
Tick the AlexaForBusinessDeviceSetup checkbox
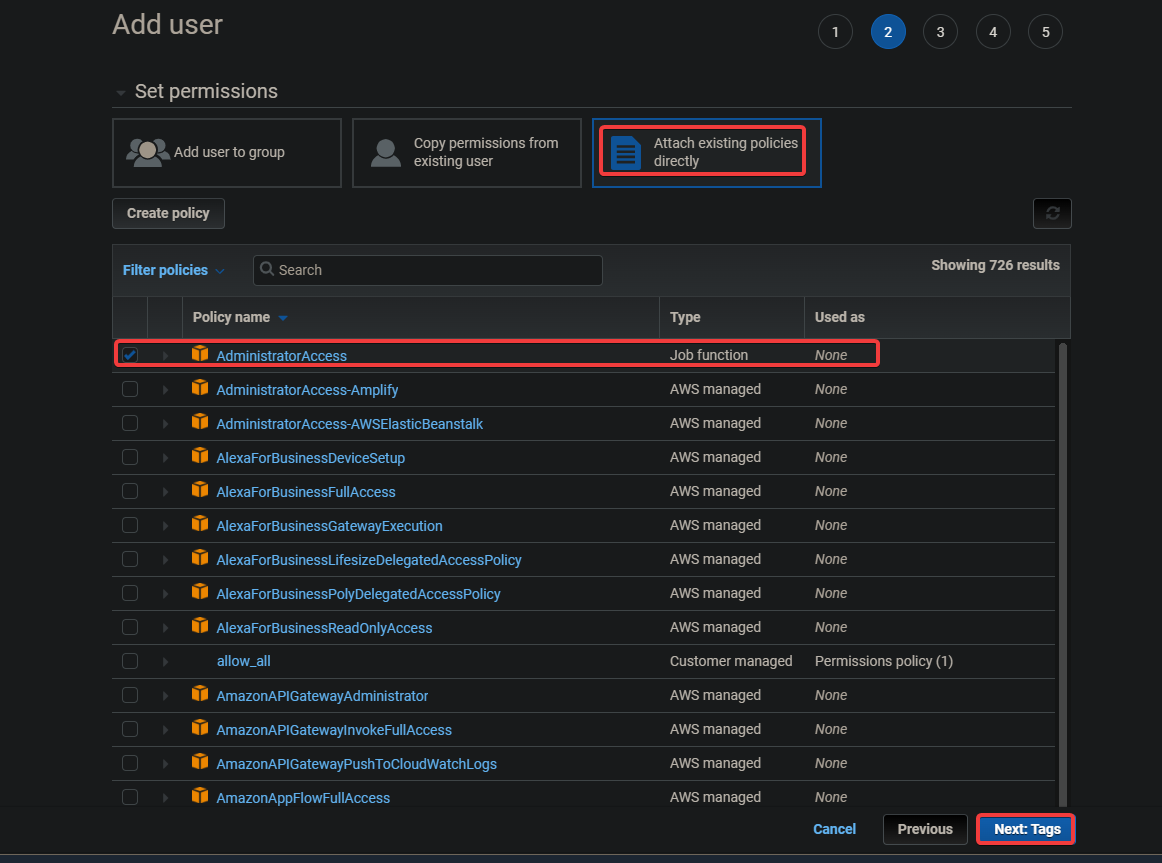[130, 457]
